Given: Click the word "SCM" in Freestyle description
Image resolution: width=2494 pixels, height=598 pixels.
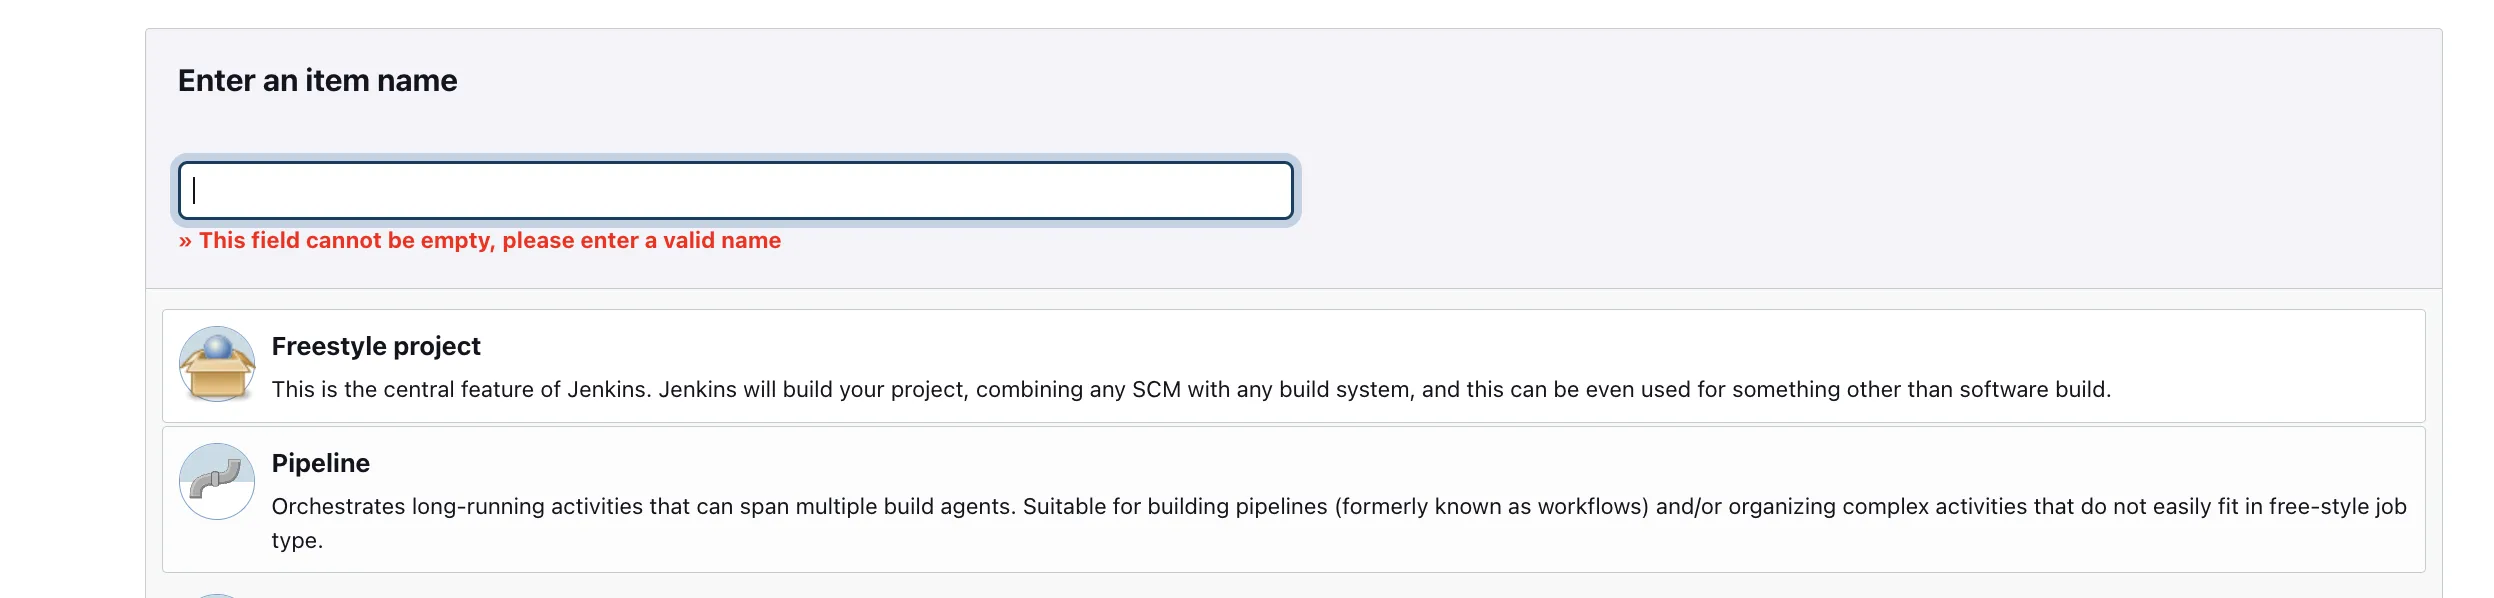Looking at the screenshot, I should pyautogui.click(x=1156, y=389).
